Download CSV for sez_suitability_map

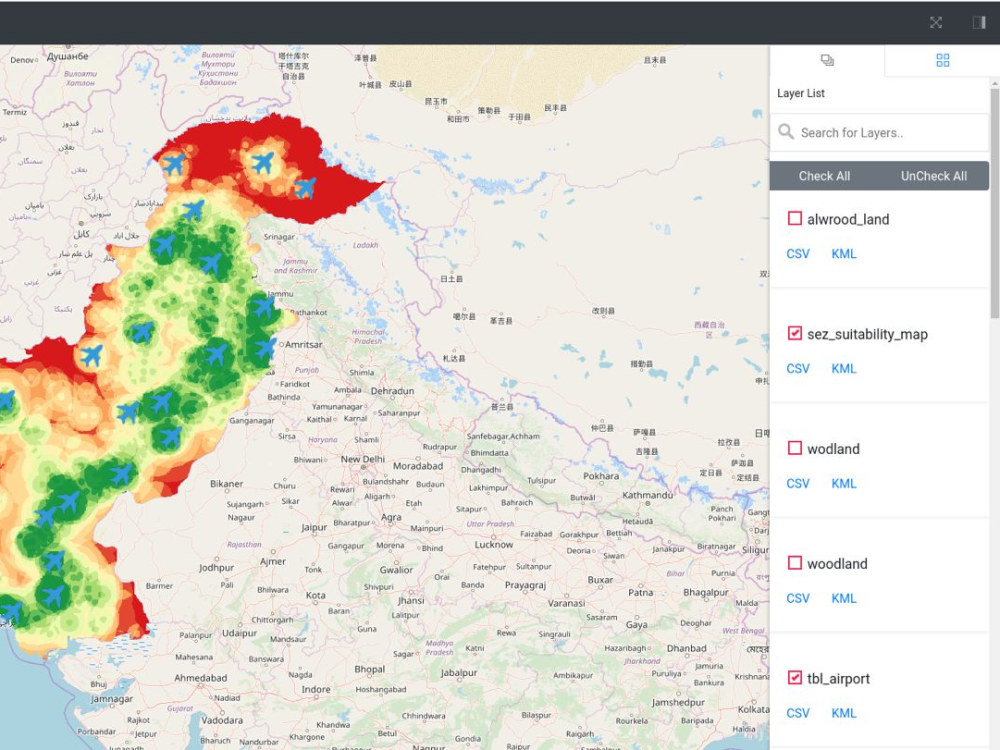(798, 369)
